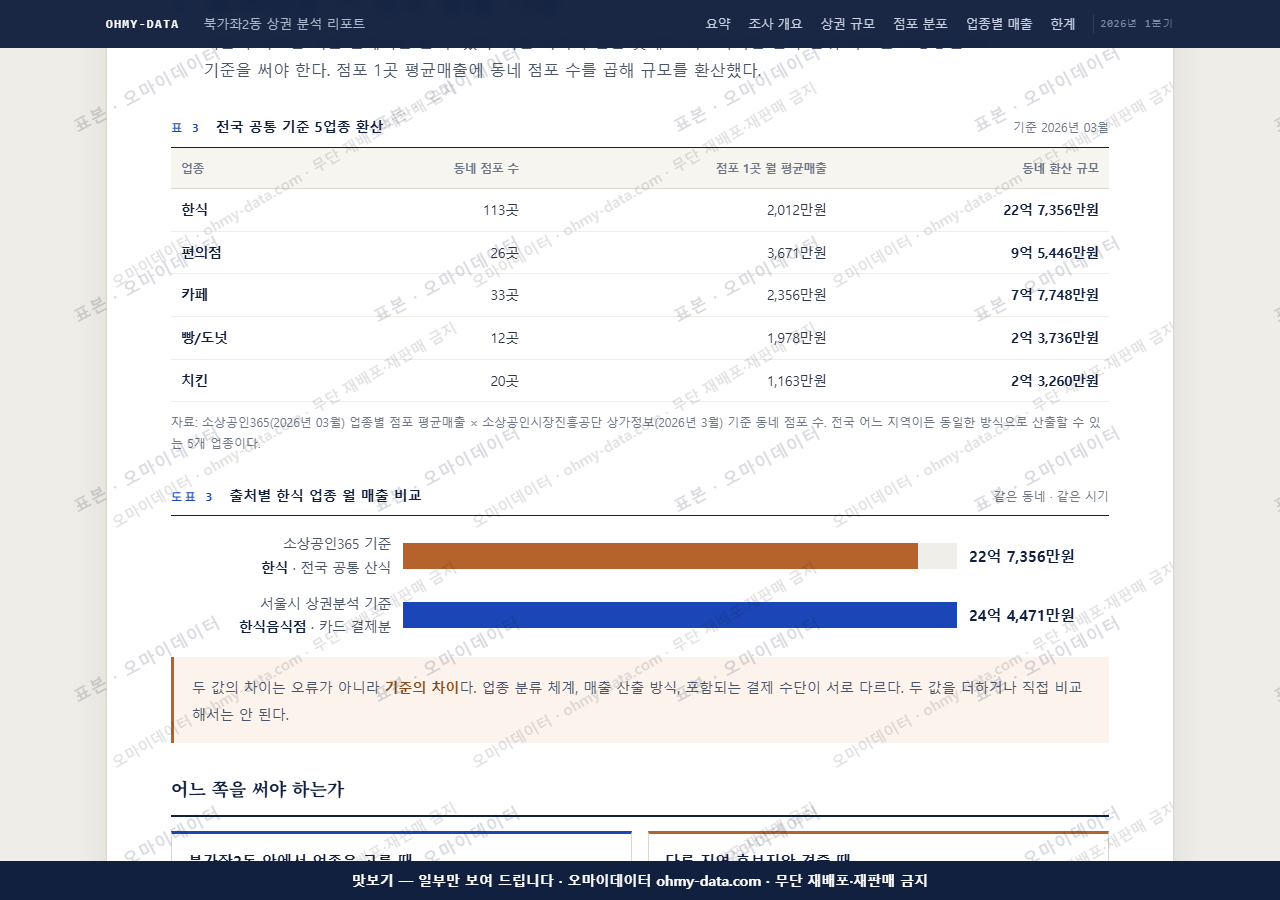
Task: Click the 12곳 store count cell
Action: (x=504, y=338)
